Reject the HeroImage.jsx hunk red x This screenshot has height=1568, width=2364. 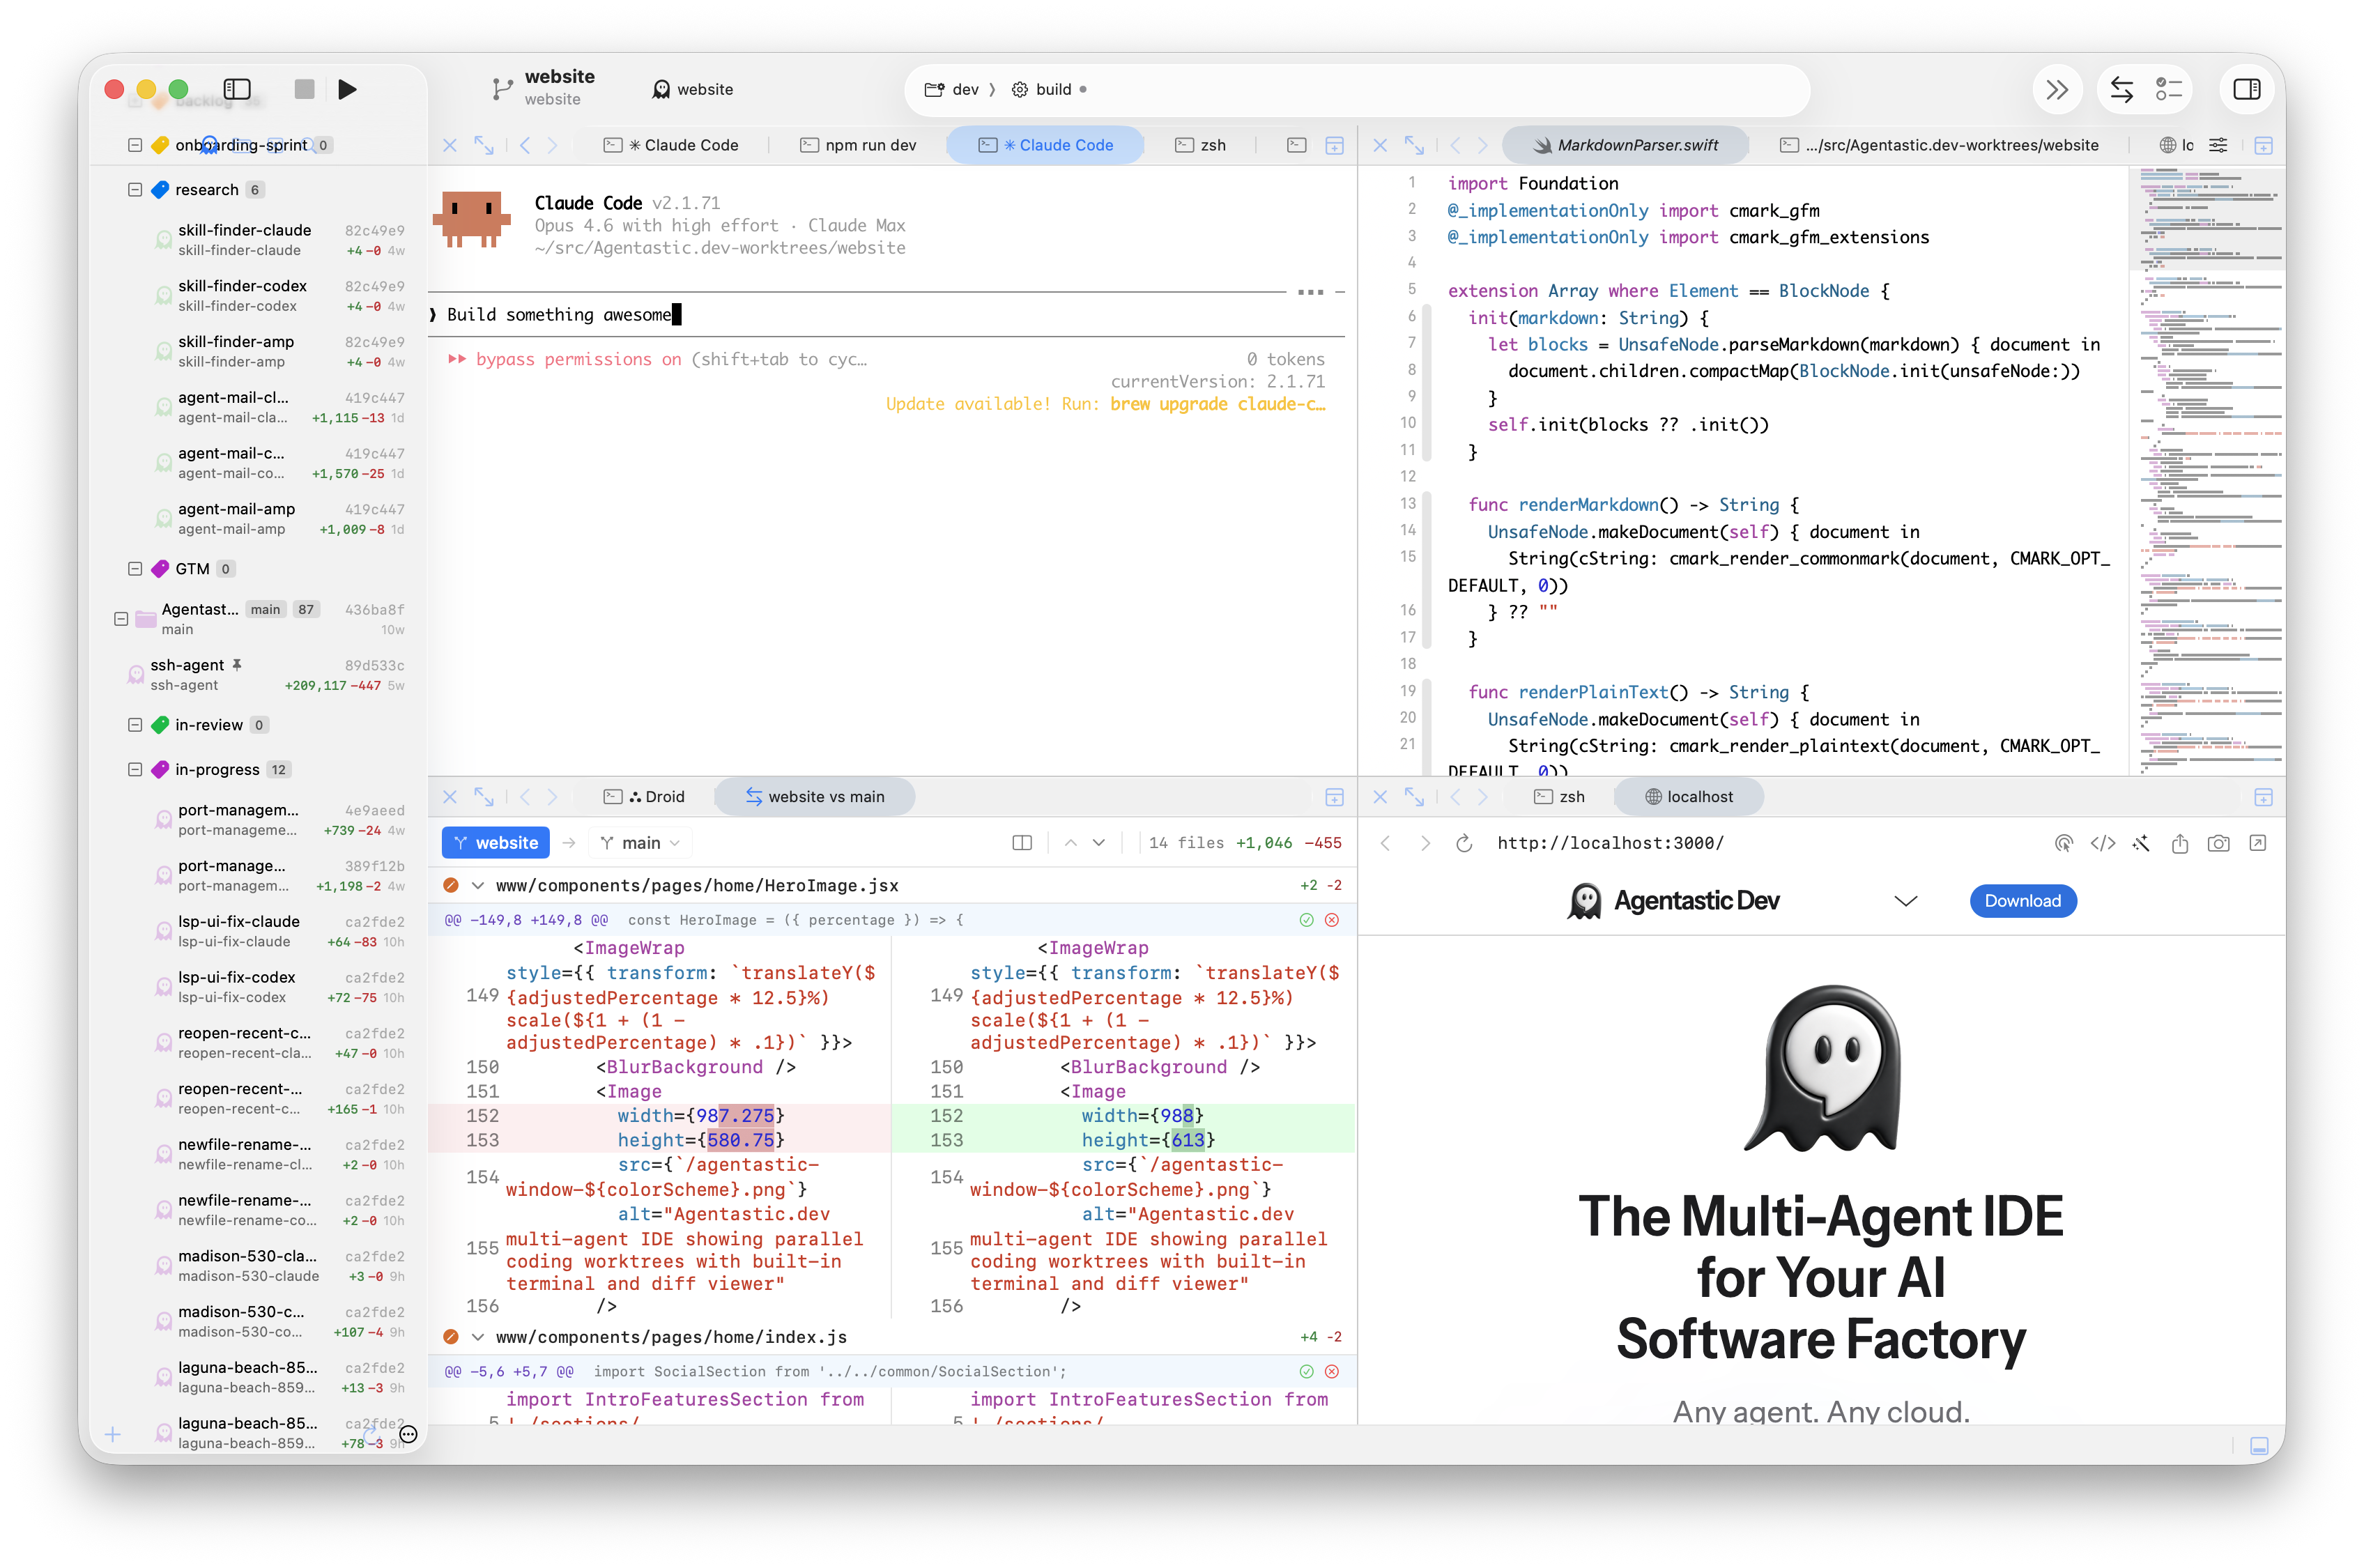[x=1331, y=920]
